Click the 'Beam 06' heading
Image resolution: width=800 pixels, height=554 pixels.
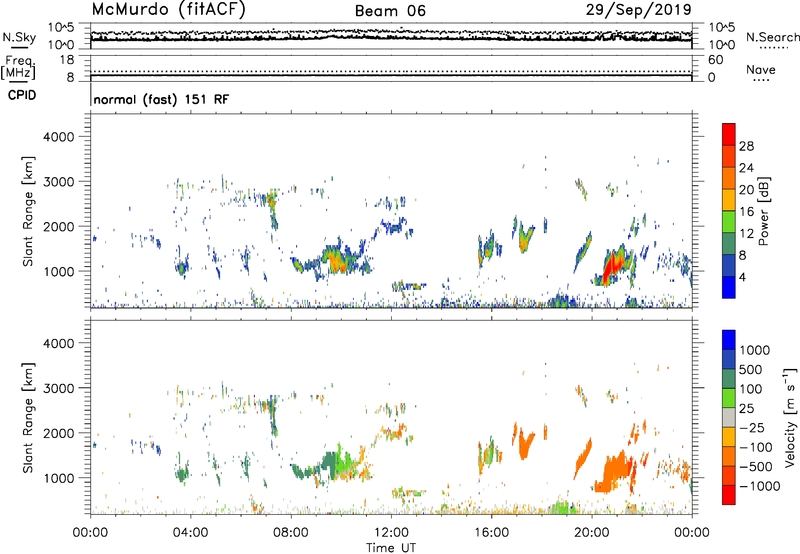[x=390, y=11]
